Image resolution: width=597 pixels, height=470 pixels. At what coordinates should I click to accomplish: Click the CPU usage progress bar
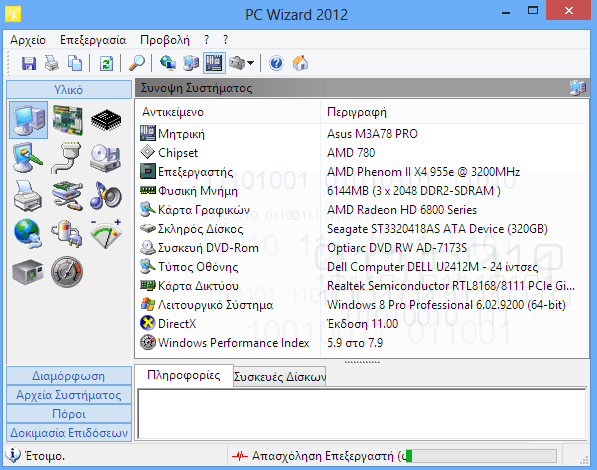[481, 456]
